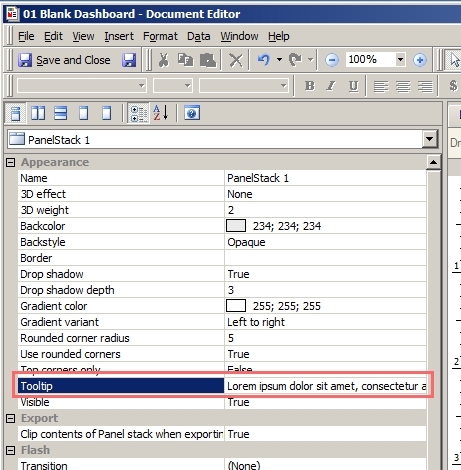Click the Cut scissors icon
Image resolution: width=461 pixels, height=470 pixels.
point(163,60)
